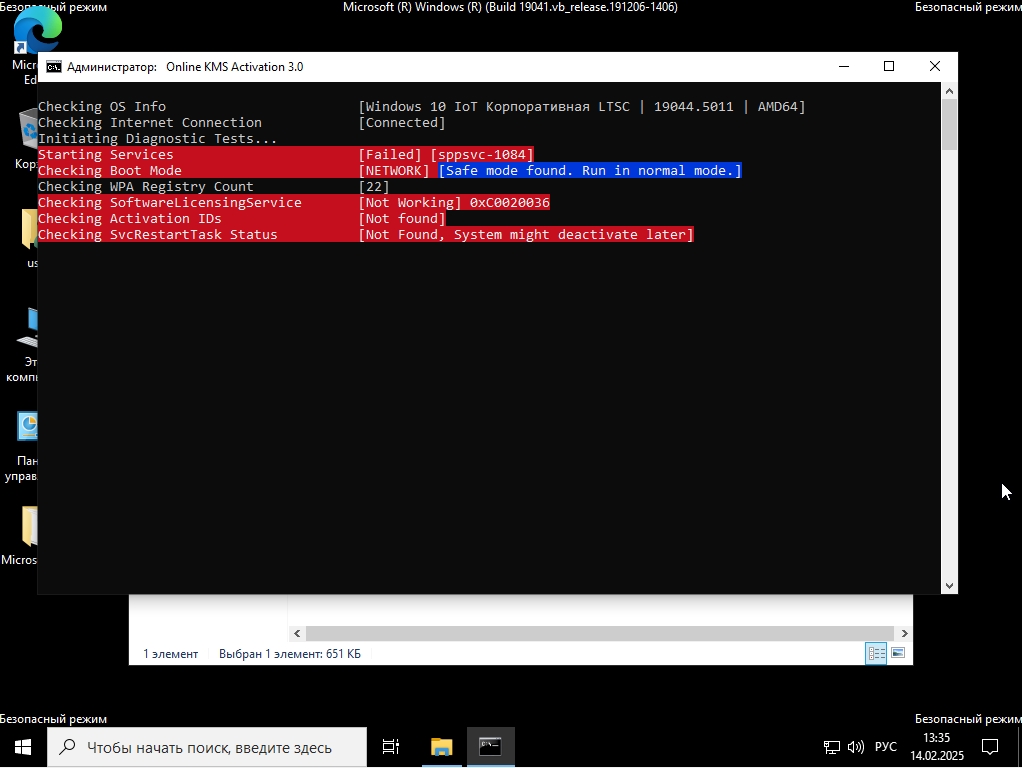The width and height of the screenshot is (1022, 768).
Task: Maximize the Online KMS Activation window
Action: [x=889, y=66]
